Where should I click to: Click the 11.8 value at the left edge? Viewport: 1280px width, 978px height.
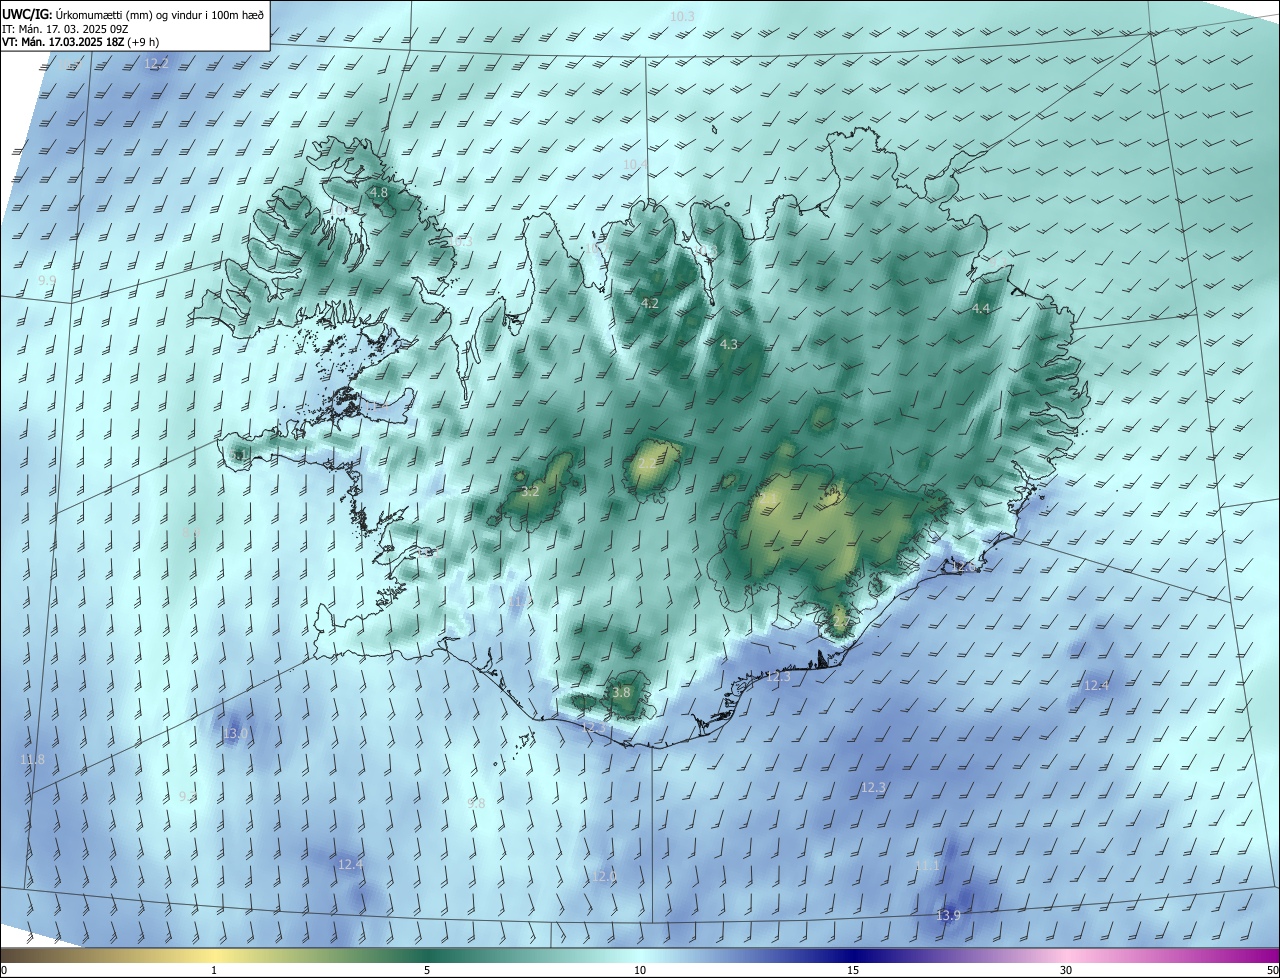32,760
